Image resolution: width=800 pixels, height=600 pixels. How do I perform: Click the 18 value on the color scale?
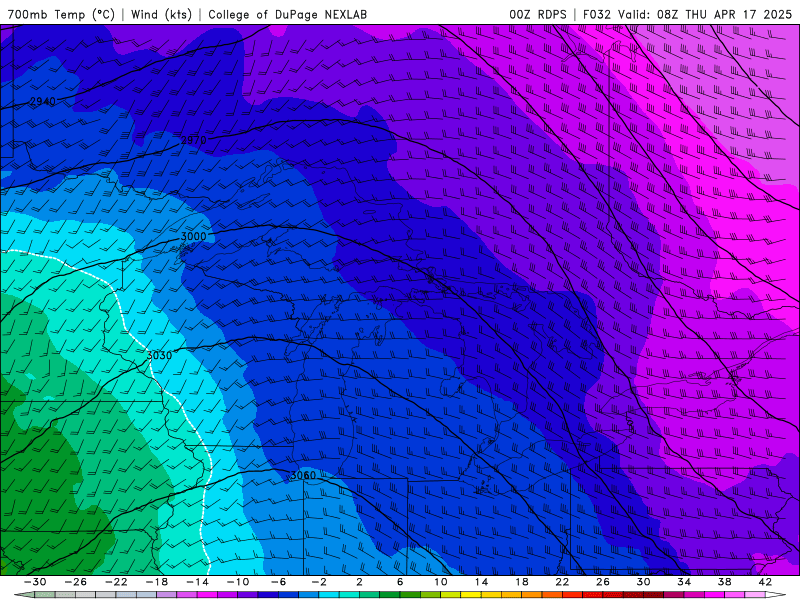(x=521, y=582)
